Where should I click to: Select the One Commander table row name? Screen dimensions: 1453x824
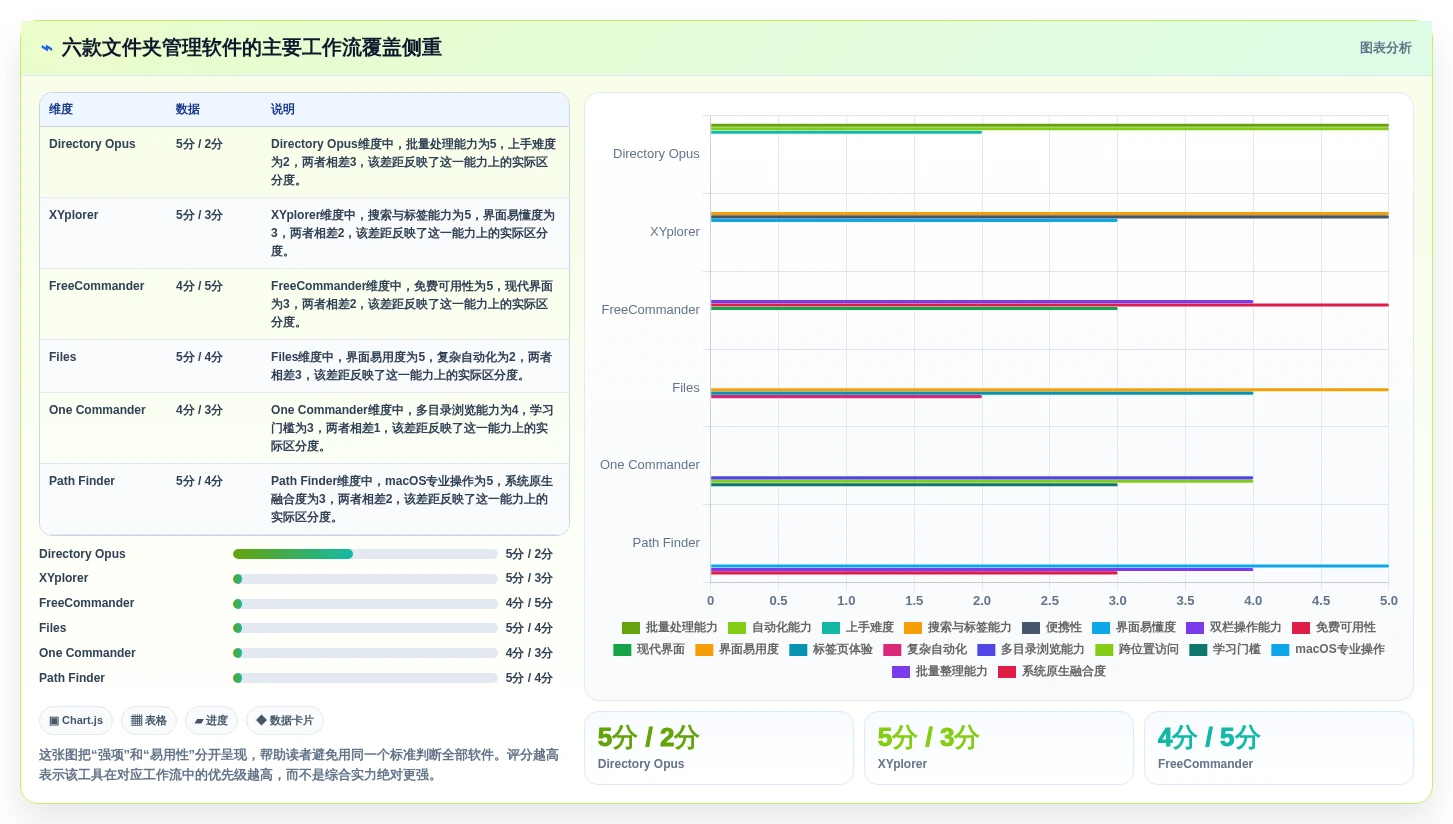tap(97, 410)
